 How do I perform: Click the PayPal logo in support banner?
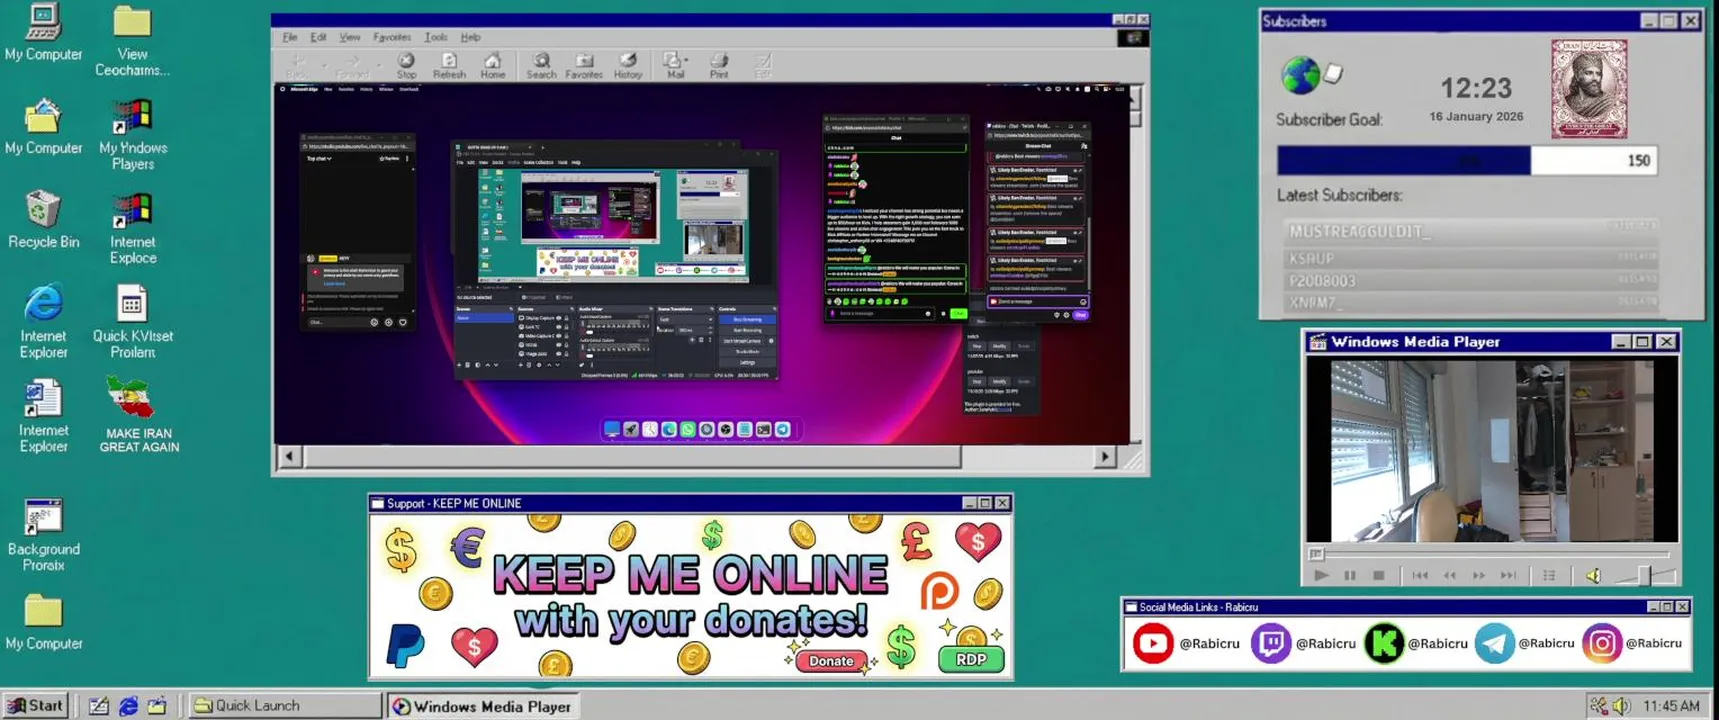point(406,645)
